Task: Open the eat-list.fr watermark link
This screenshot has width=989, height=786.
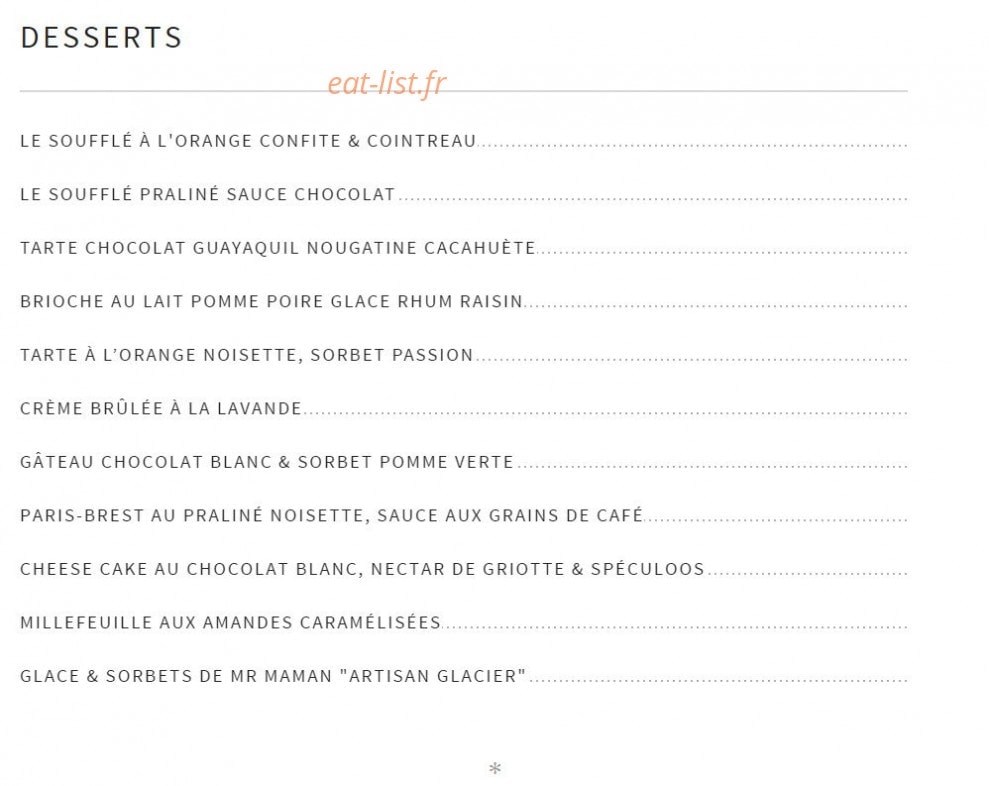Action: [x=387, y=83]
